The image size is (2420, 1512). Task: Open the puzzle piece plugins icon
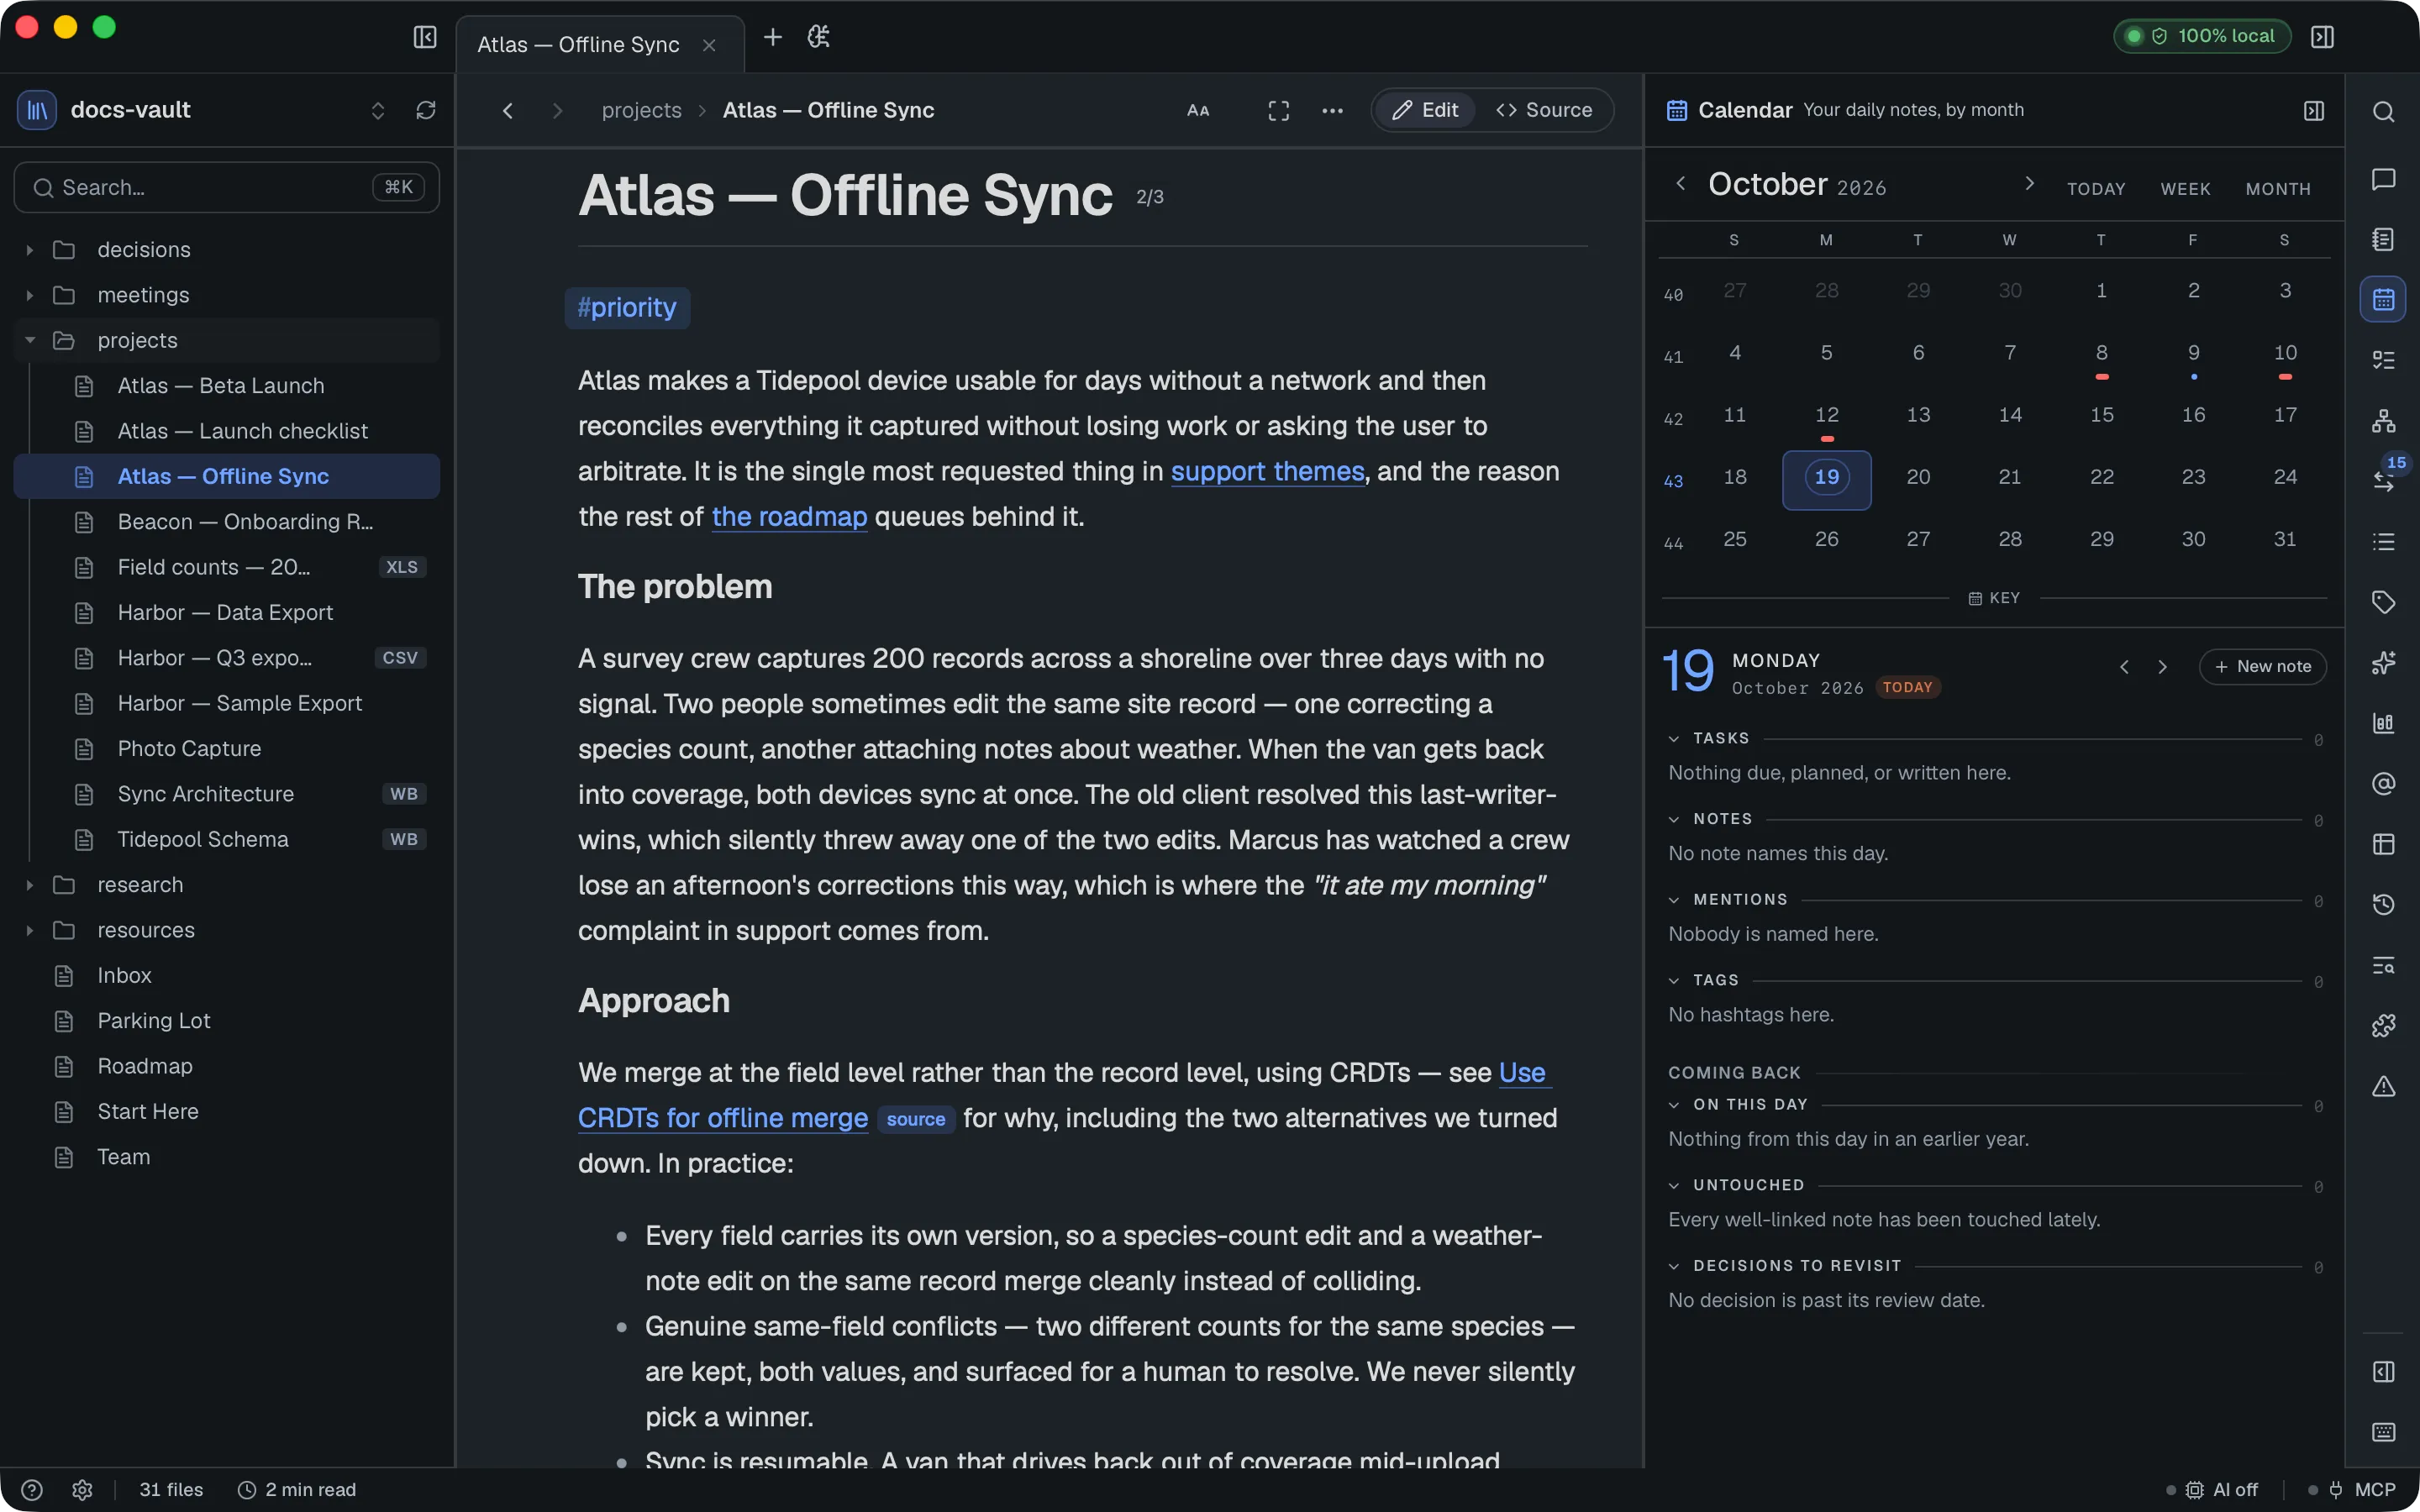click(x=2383, y=1025)
